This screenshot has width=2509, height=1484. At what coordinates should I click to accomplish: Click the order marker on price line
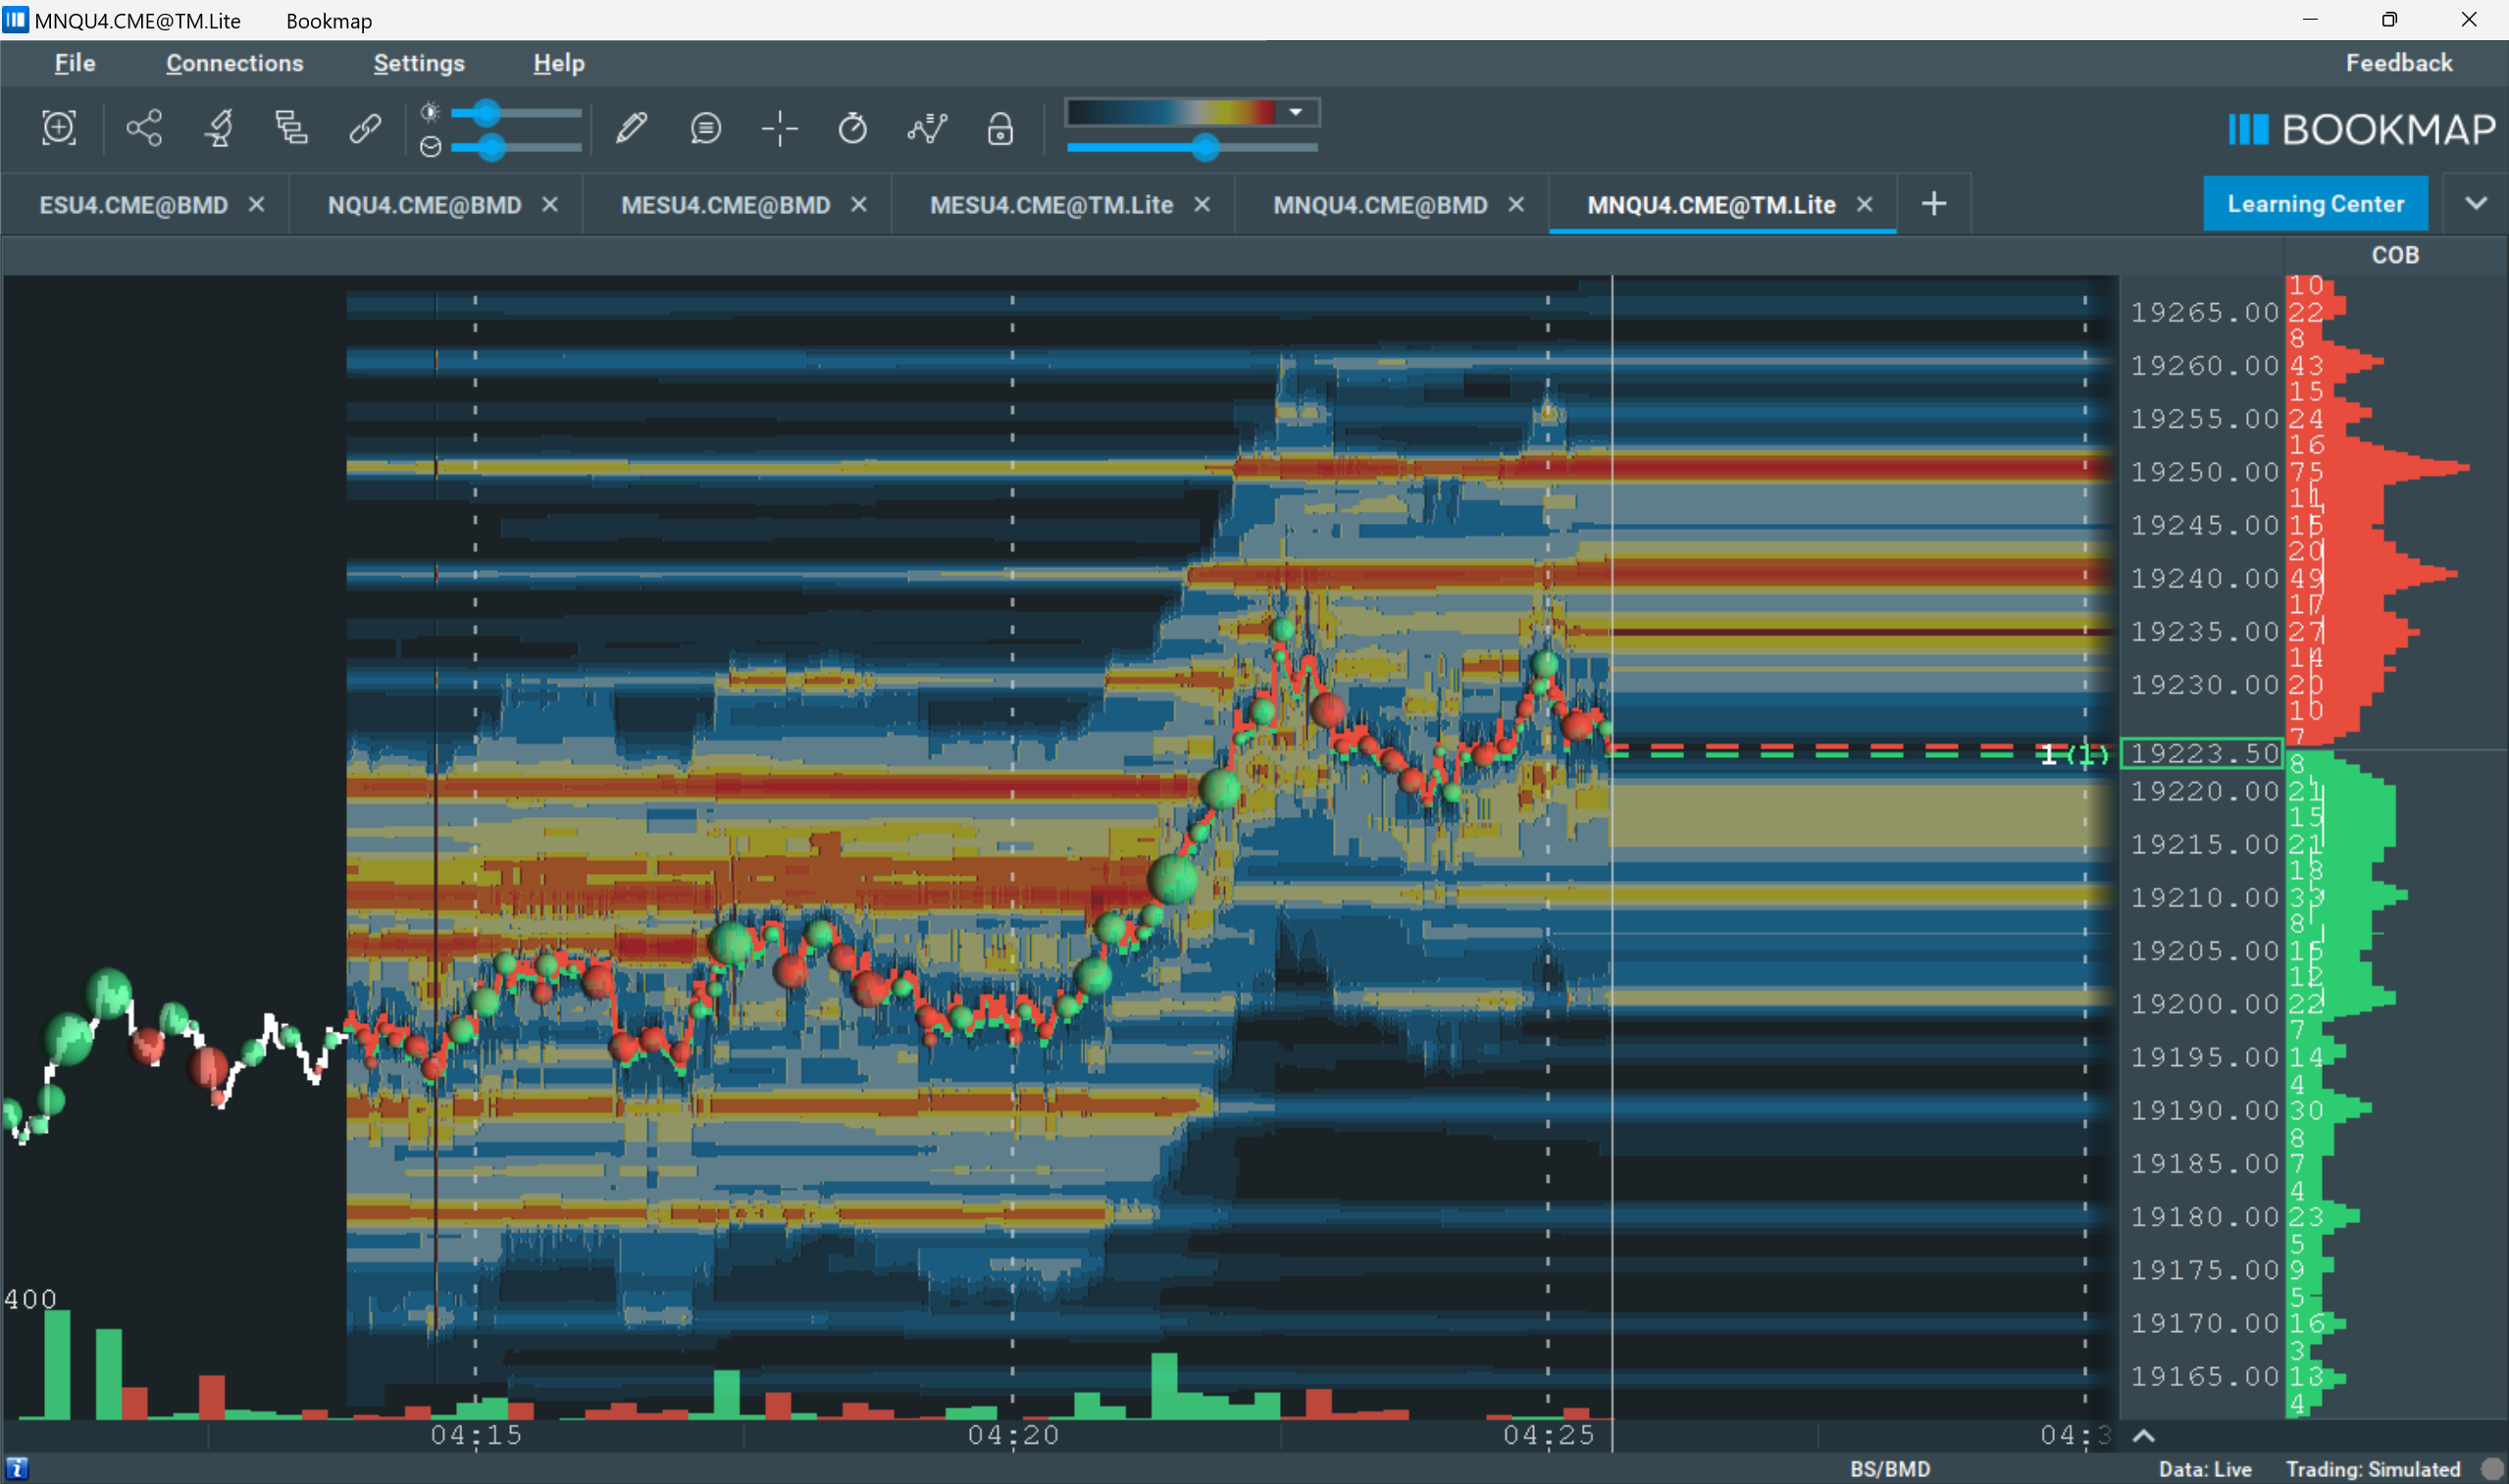click(2074, 754)
